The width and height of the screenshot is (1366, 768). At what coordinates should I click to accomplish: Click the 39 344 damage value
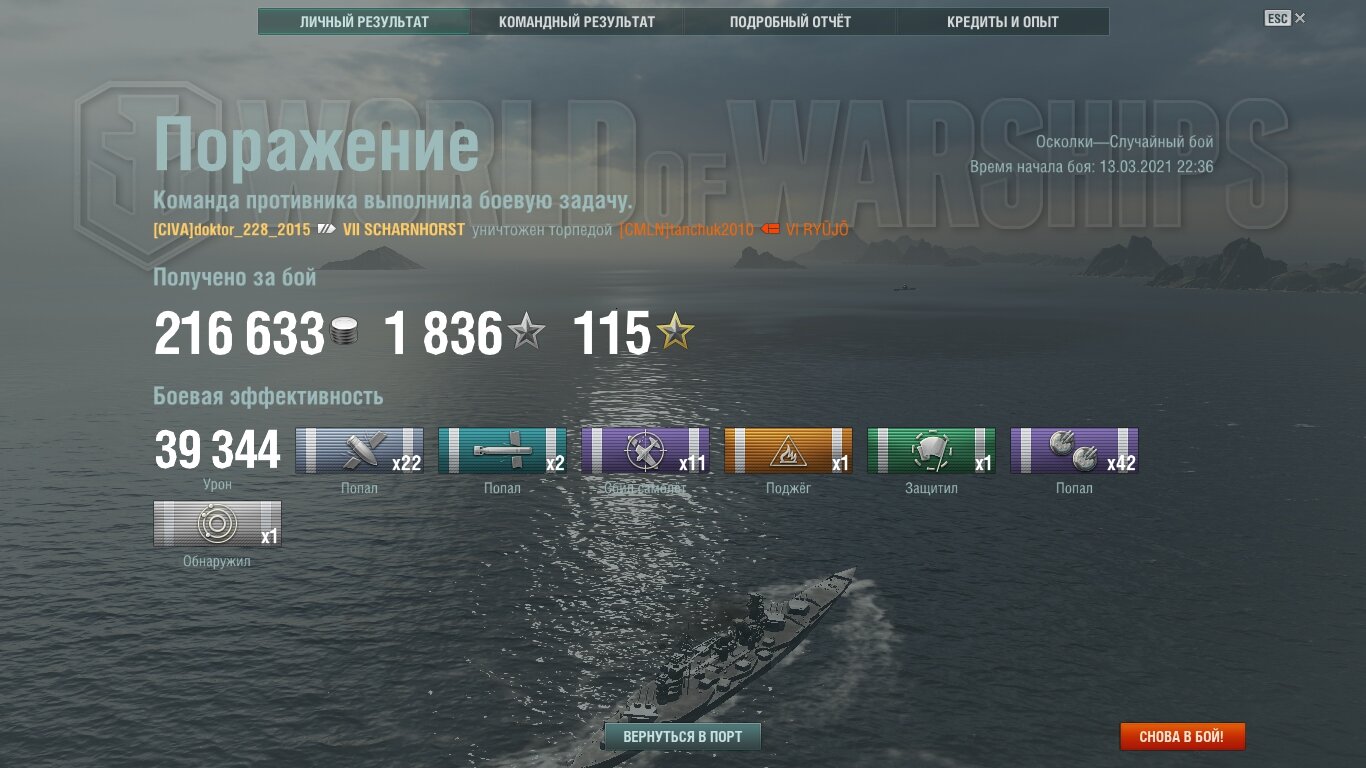click(x=217, y=451)
